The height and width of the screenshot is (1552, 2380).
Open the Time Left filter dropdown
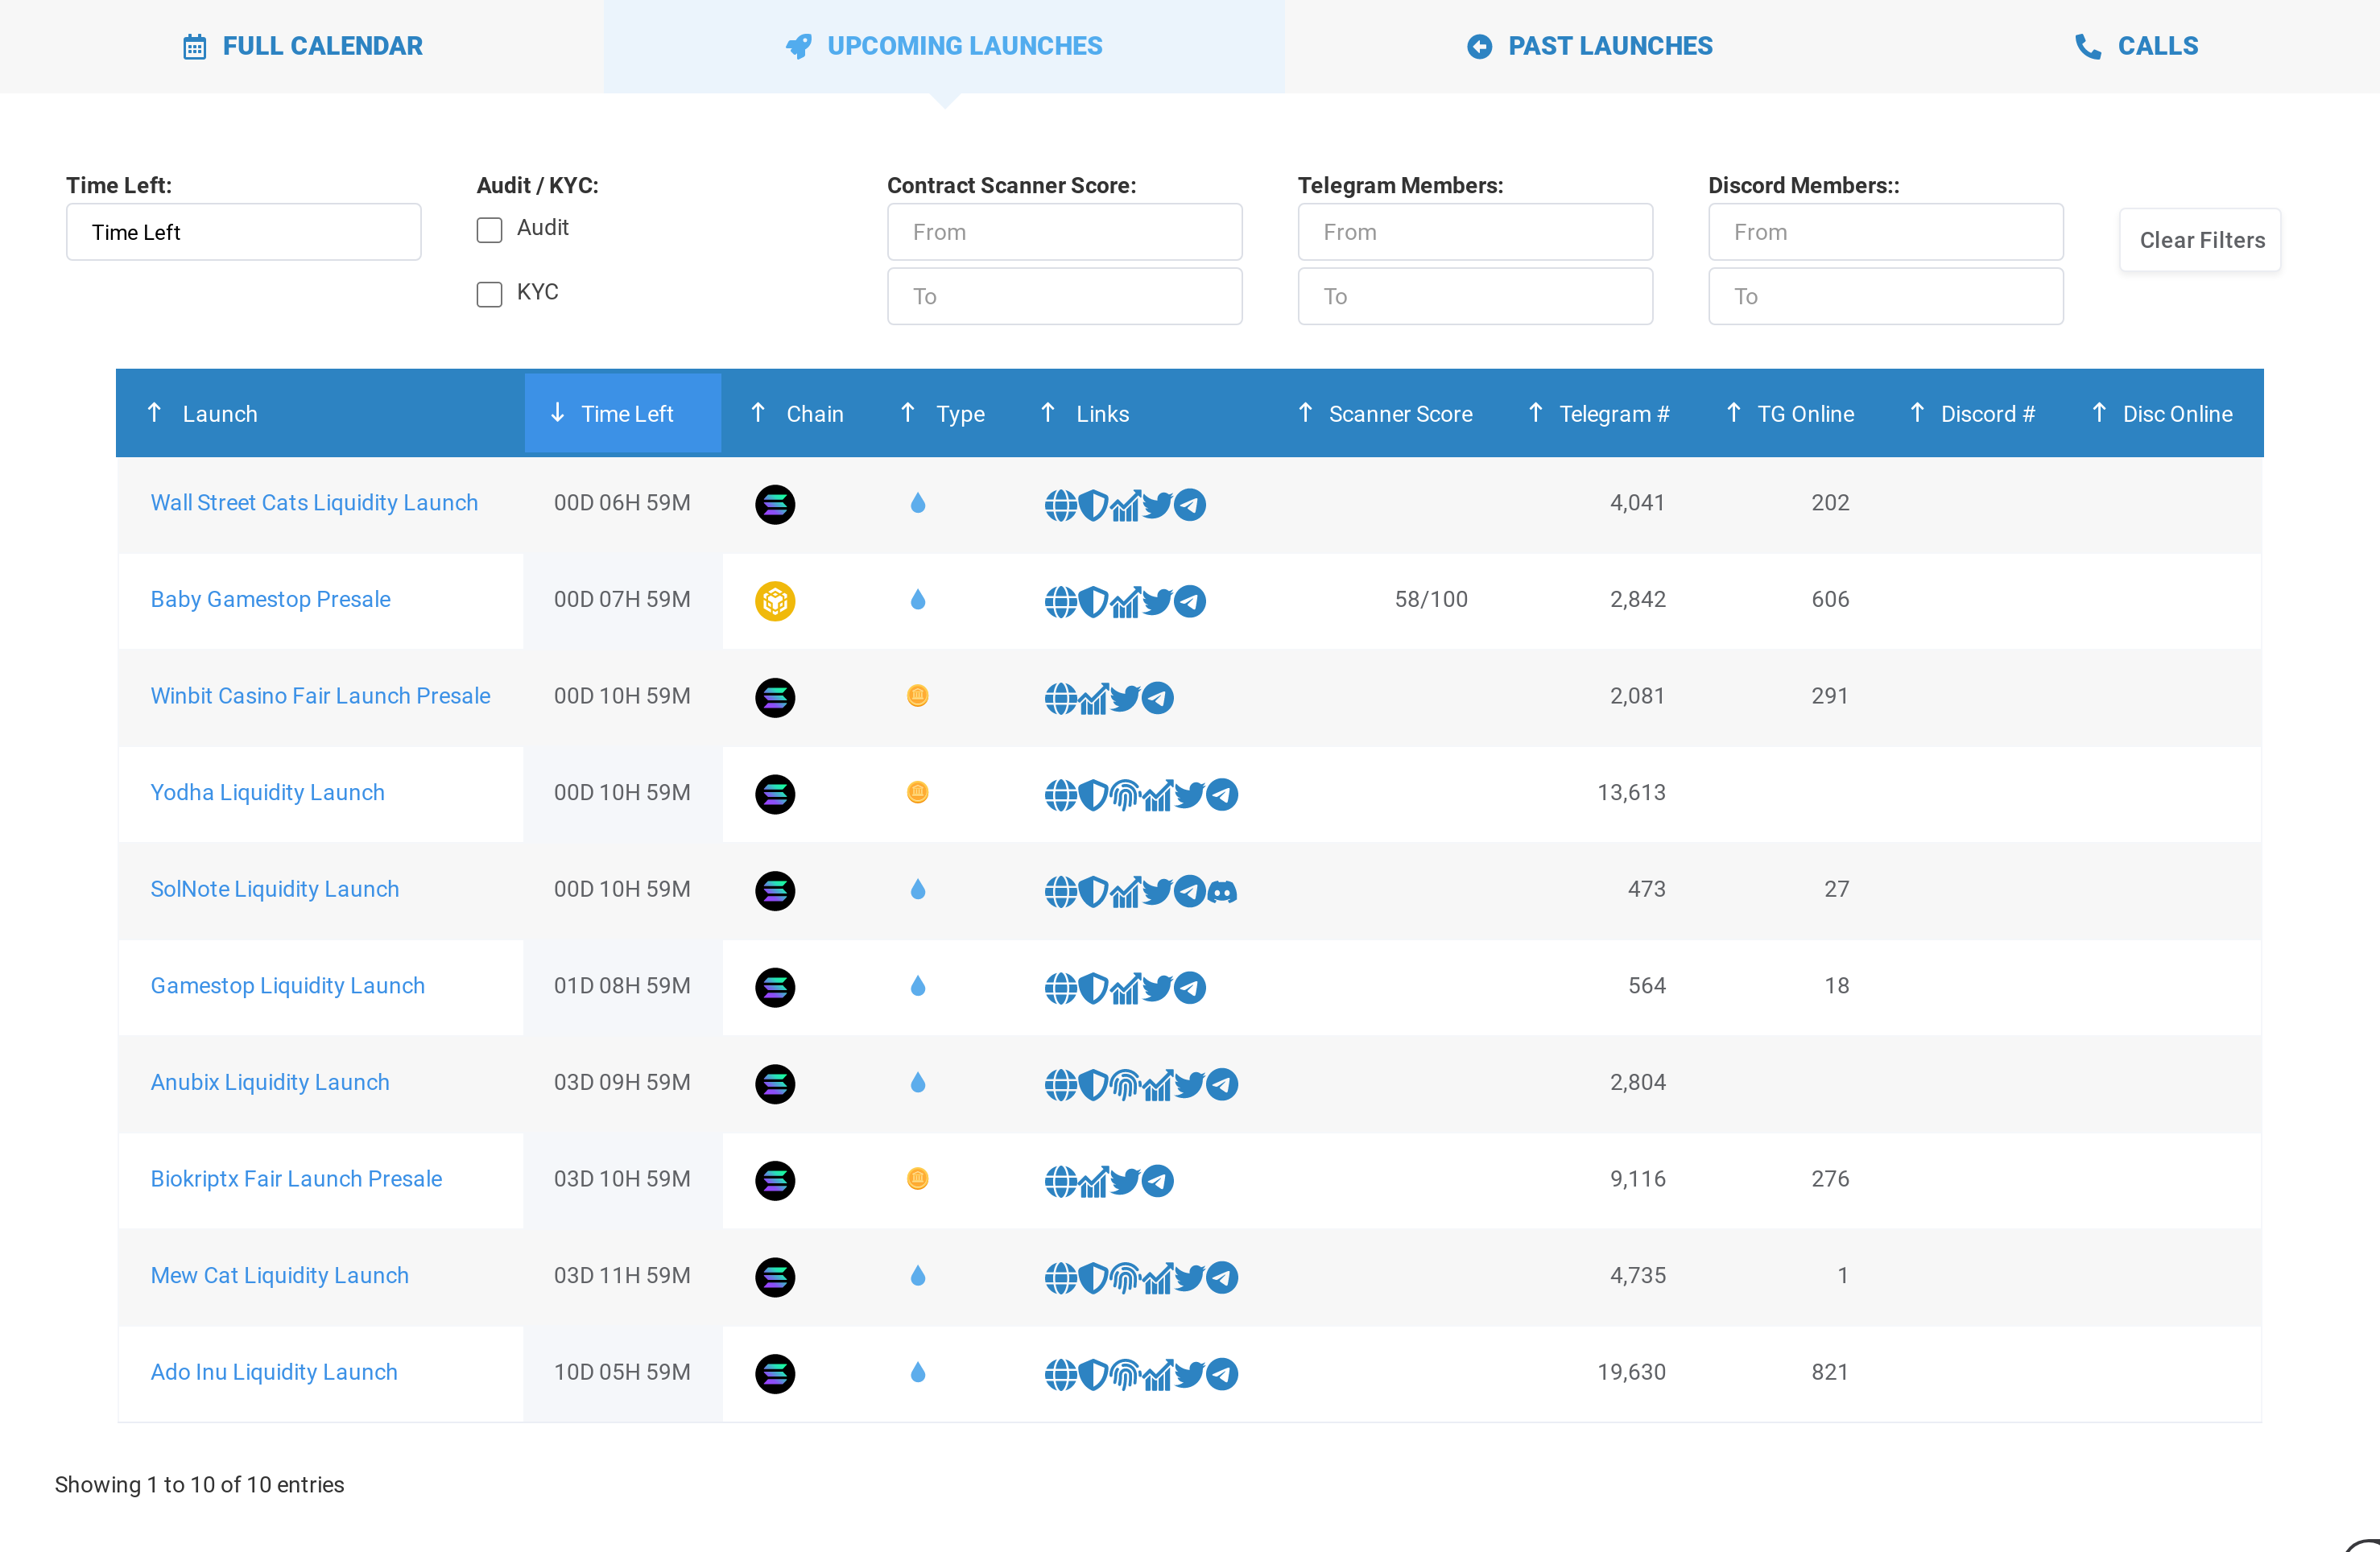pos(243,232)
